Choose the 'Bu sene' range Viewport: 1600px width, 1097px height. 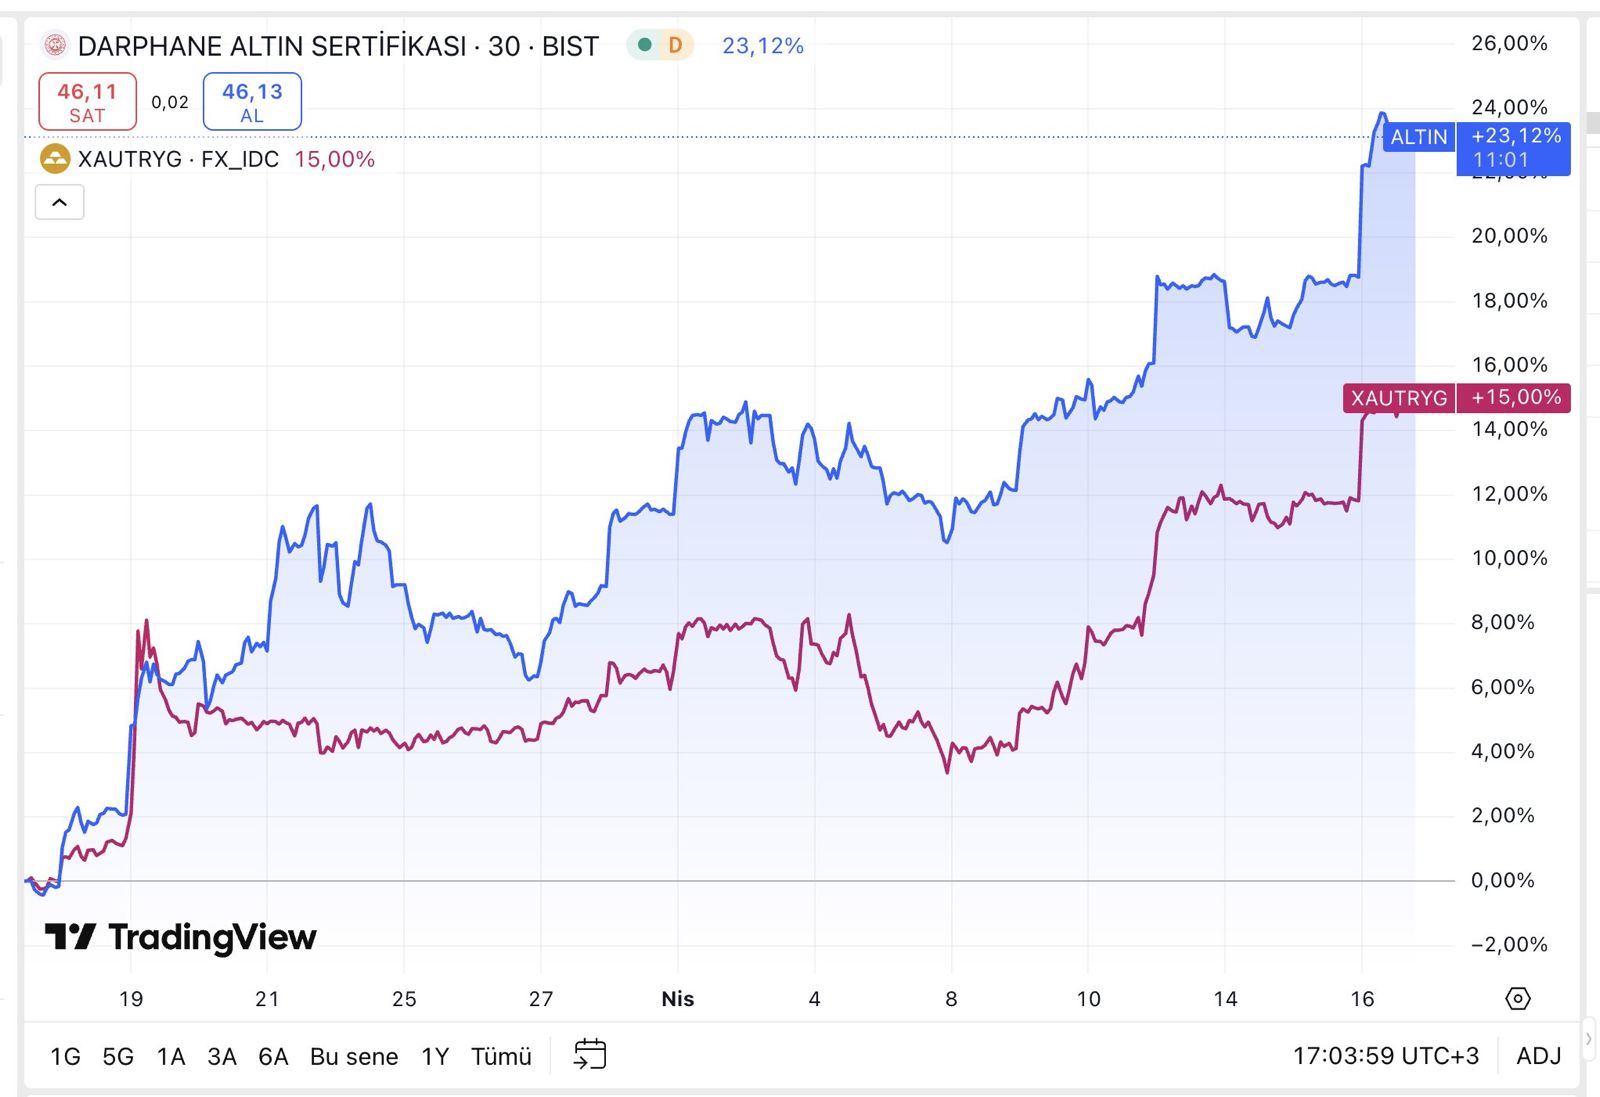354,1056
